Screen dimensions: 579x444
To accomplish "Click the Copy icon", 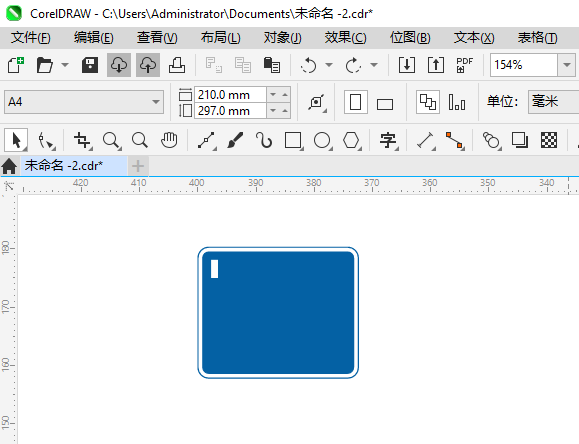I will coord(243,65).
